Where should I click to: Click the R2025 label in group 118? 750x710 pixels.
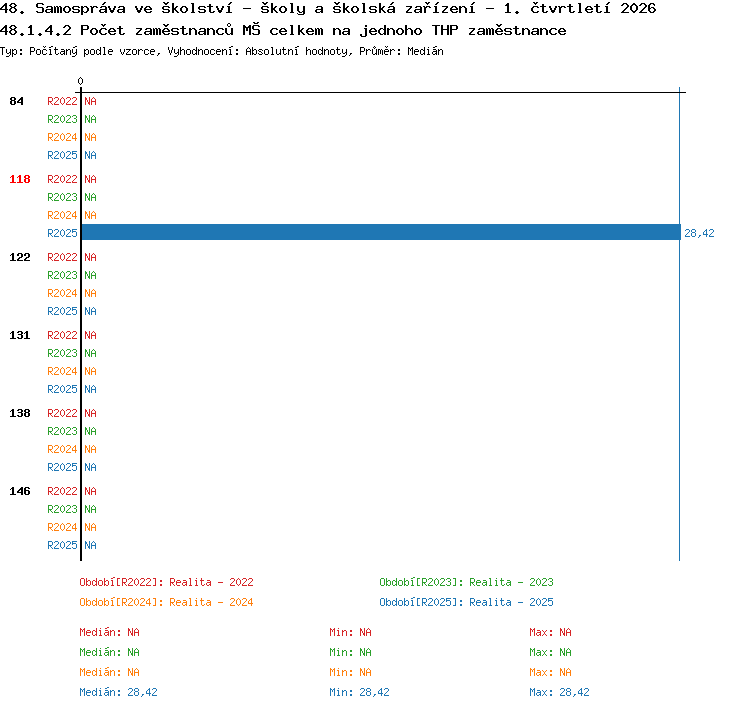click(62, 233)
